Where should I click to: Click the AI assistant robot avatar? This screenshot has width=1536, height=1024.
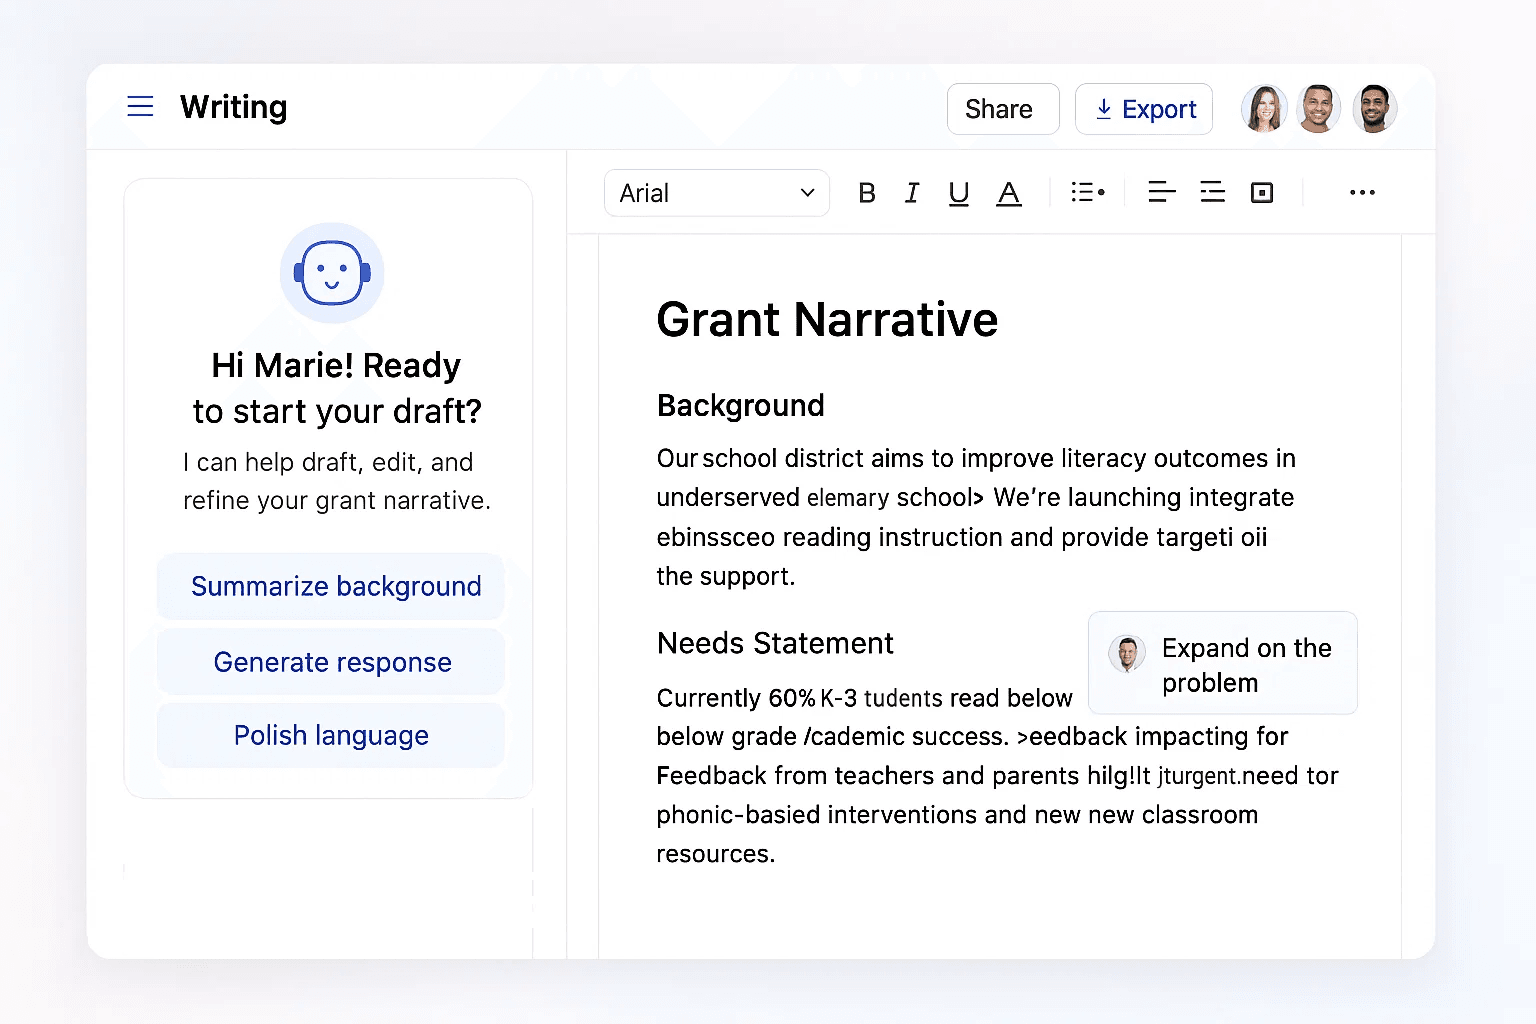pos(331,273)
